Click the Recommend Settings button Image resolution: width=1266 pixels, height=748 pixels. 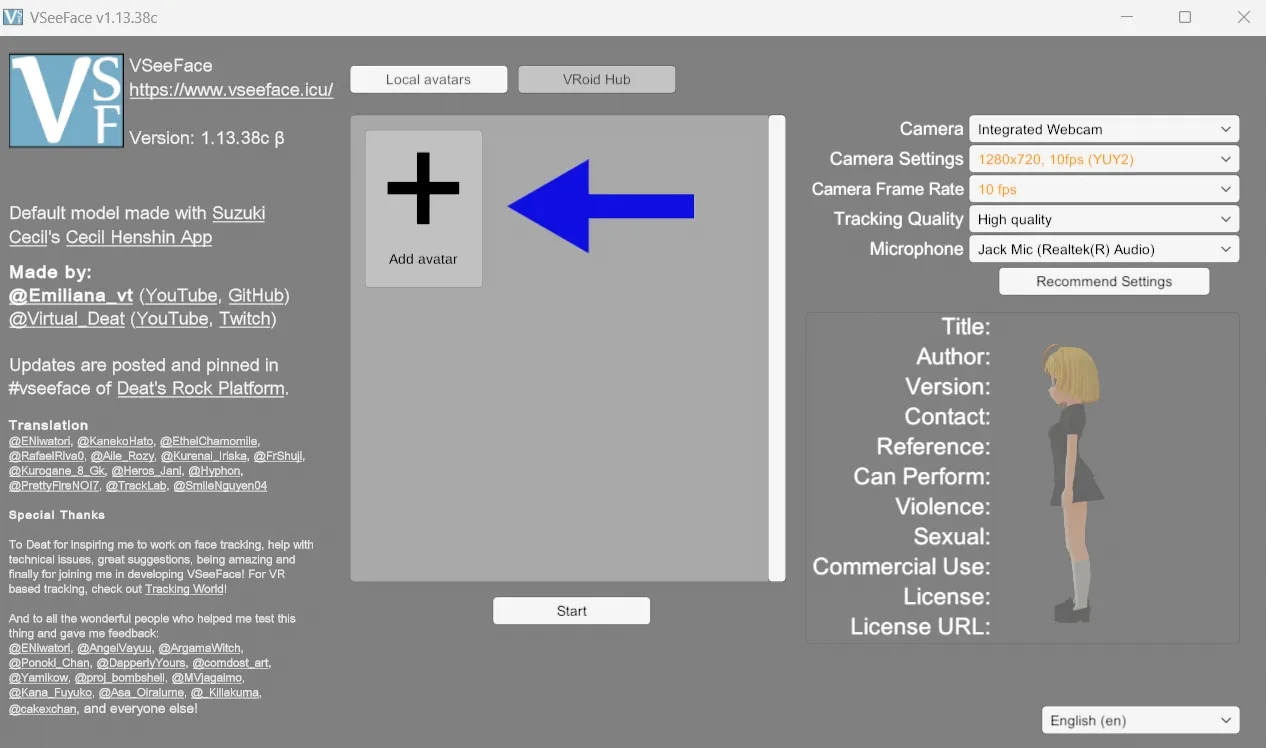(1104, 282)
